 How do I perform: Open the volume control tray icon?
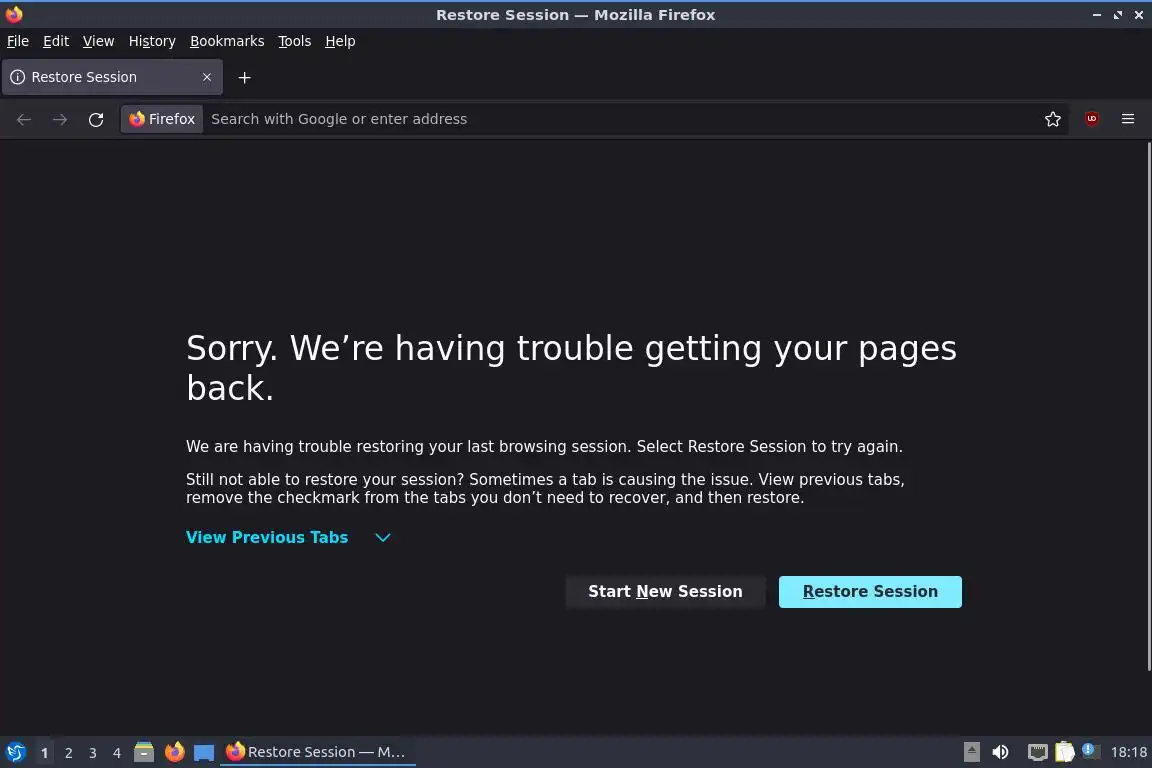pos(1000,752)
